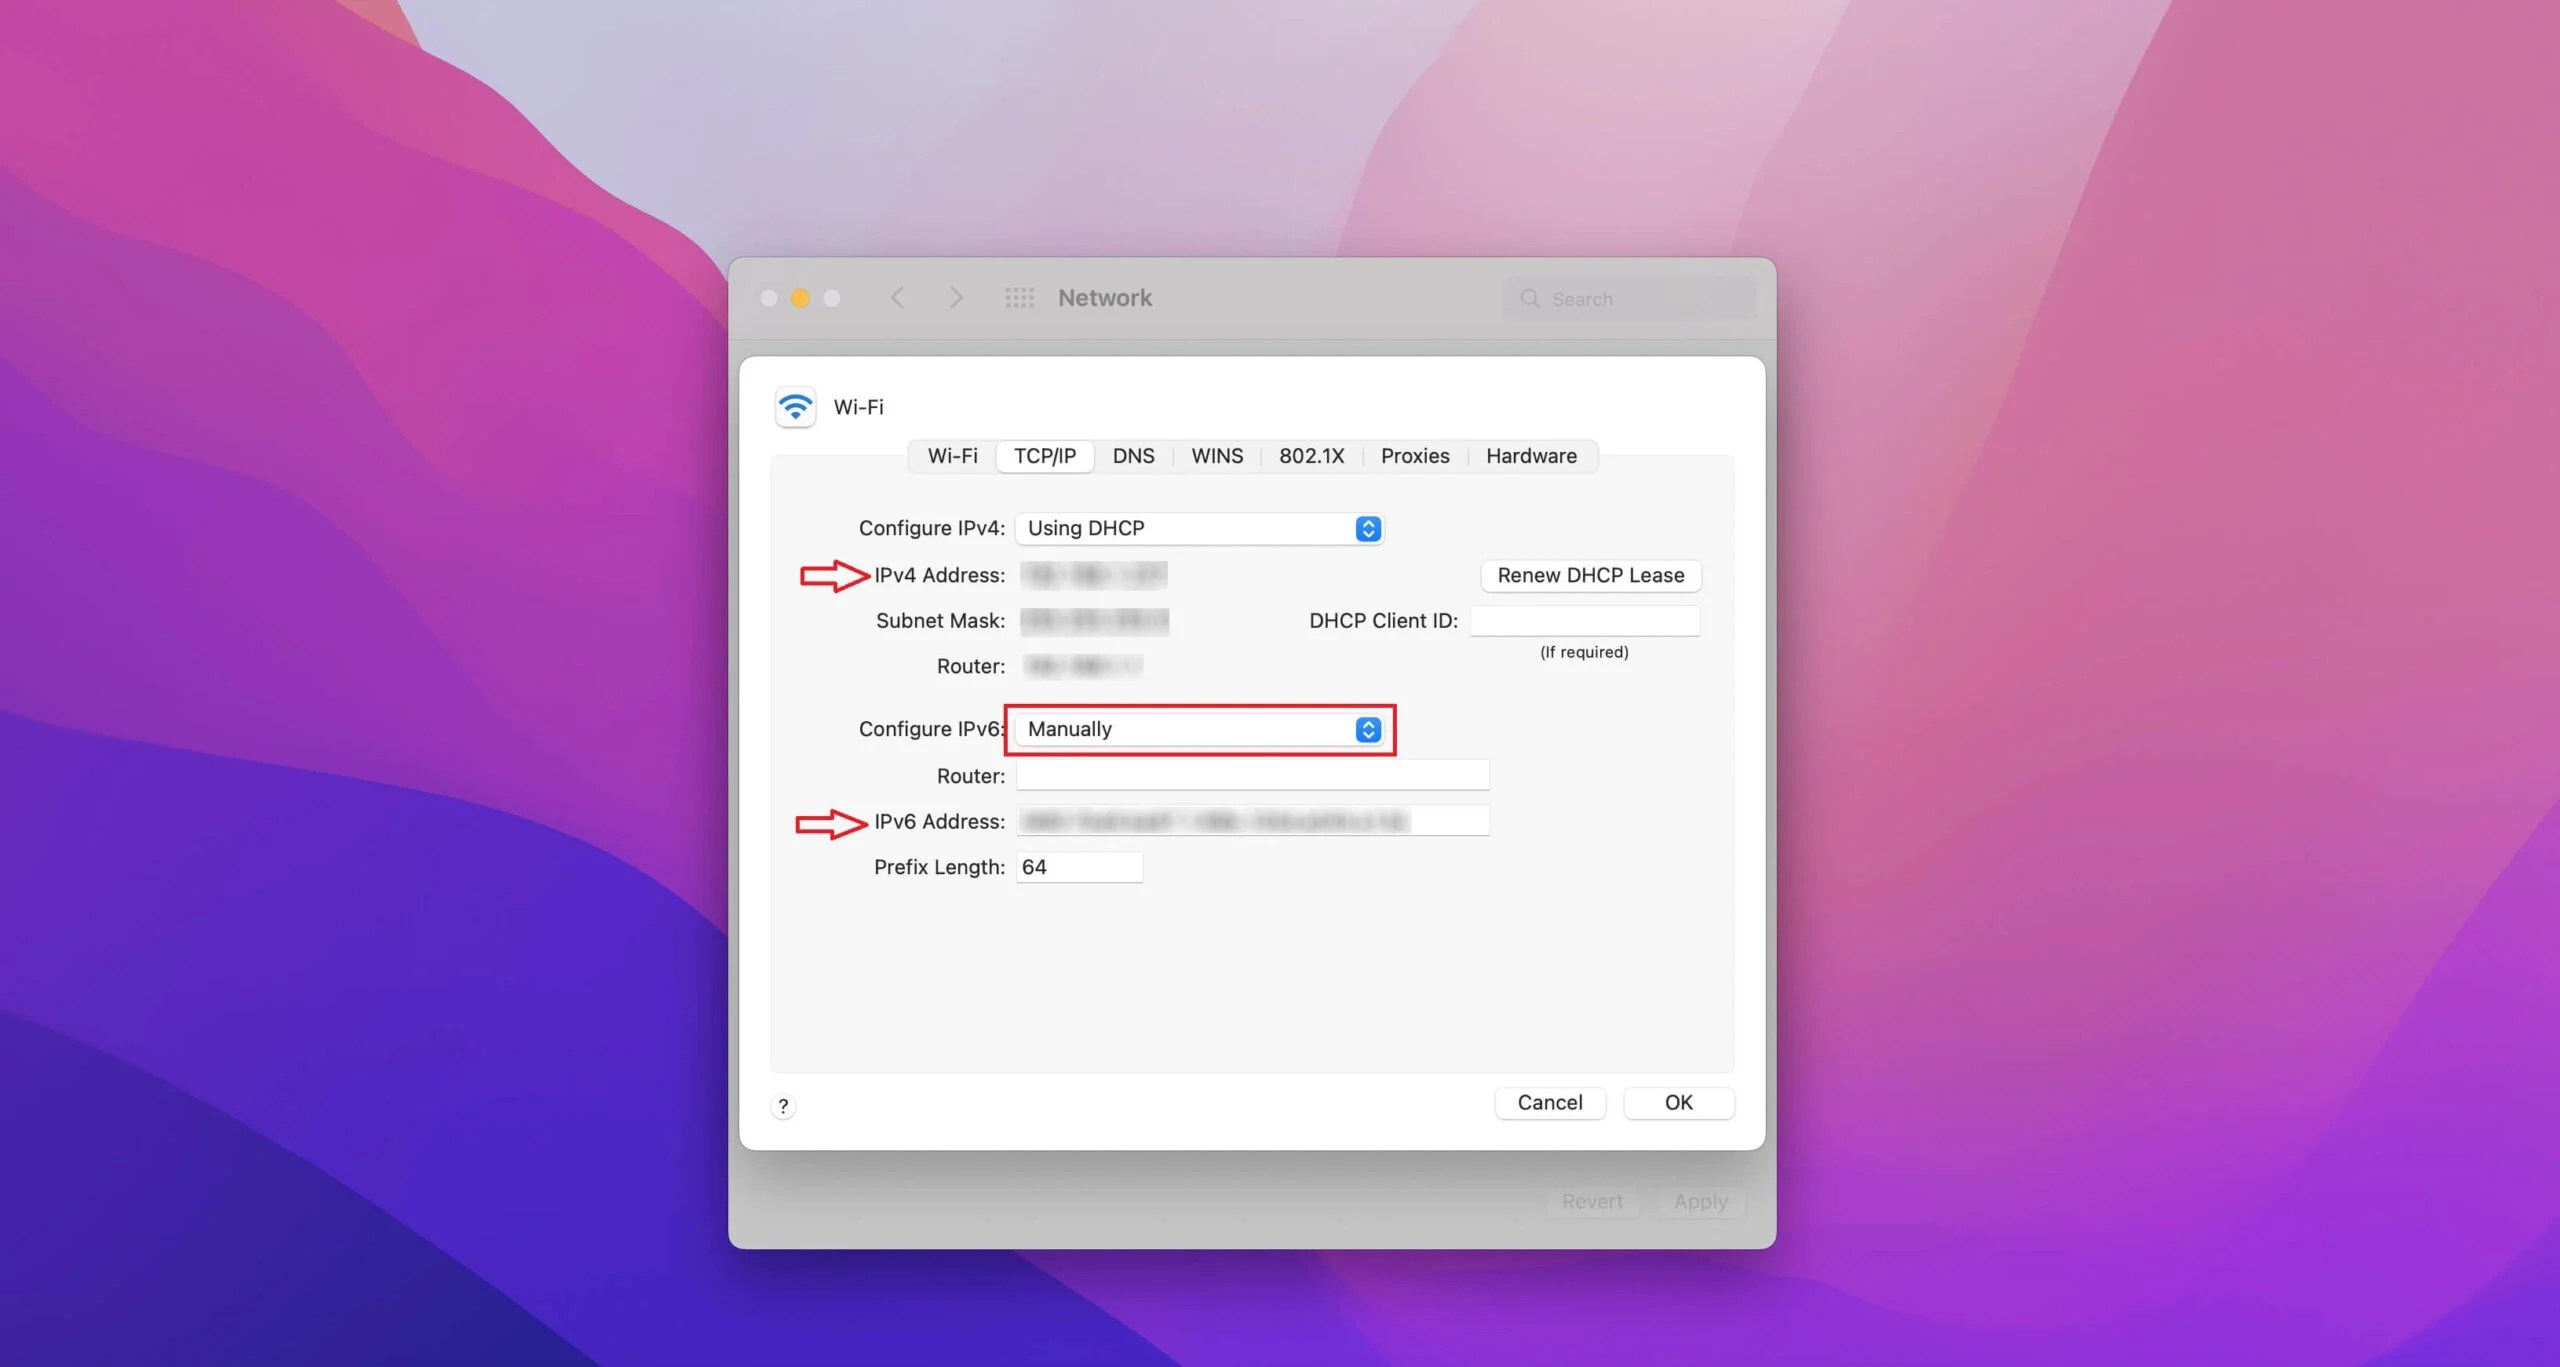Click the DHCP Client ID field
This screenshot has height=1367, width=2560.
click(1584, 621)
